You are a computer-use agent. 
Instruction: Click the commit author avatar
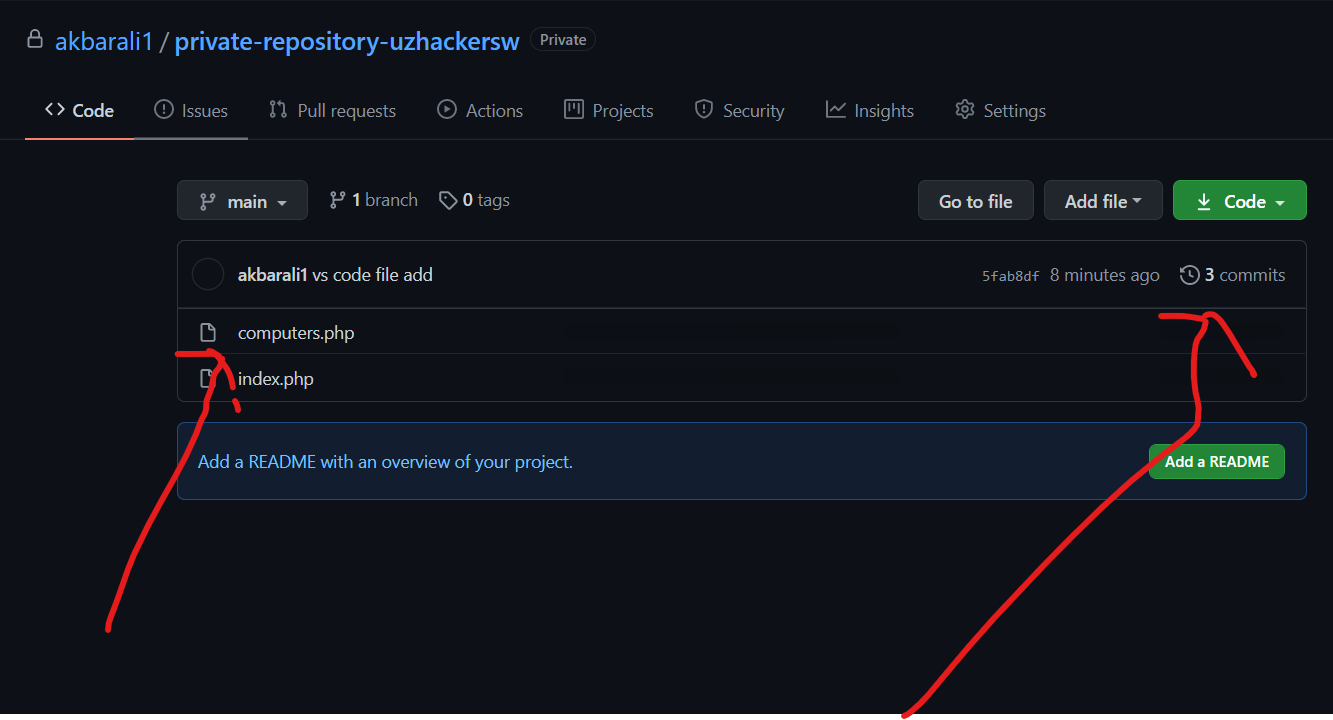pyautogui.click(x=207, y=274)
